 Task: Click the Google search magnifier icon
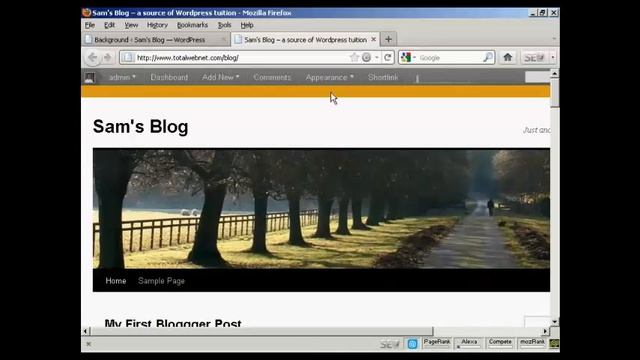coord(488,58)
